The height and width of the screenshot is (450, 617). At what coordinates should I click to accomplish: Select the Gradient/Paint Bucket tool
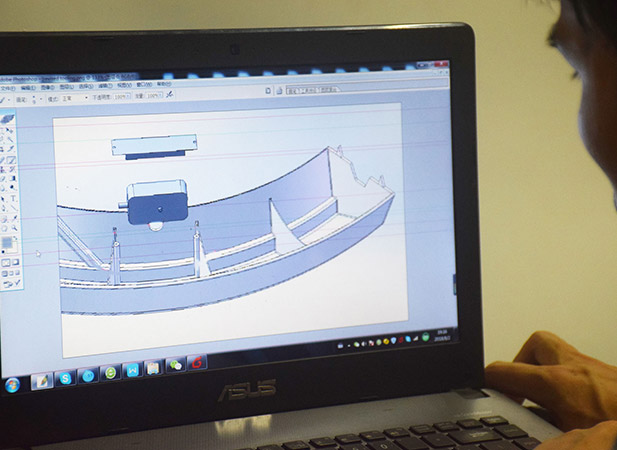[12, 178]
